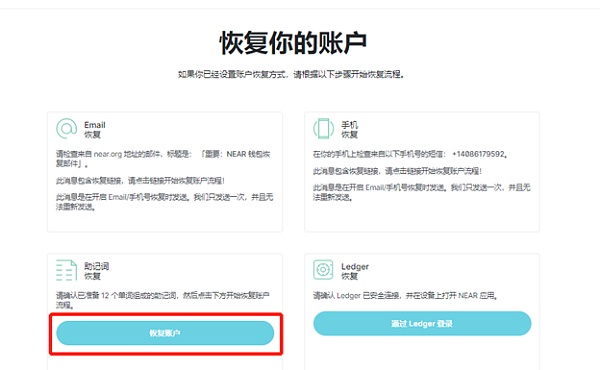The image size is (600, 370).
Task: Click the recovery subtitle below the heading
Action: (x=291, y=74)
